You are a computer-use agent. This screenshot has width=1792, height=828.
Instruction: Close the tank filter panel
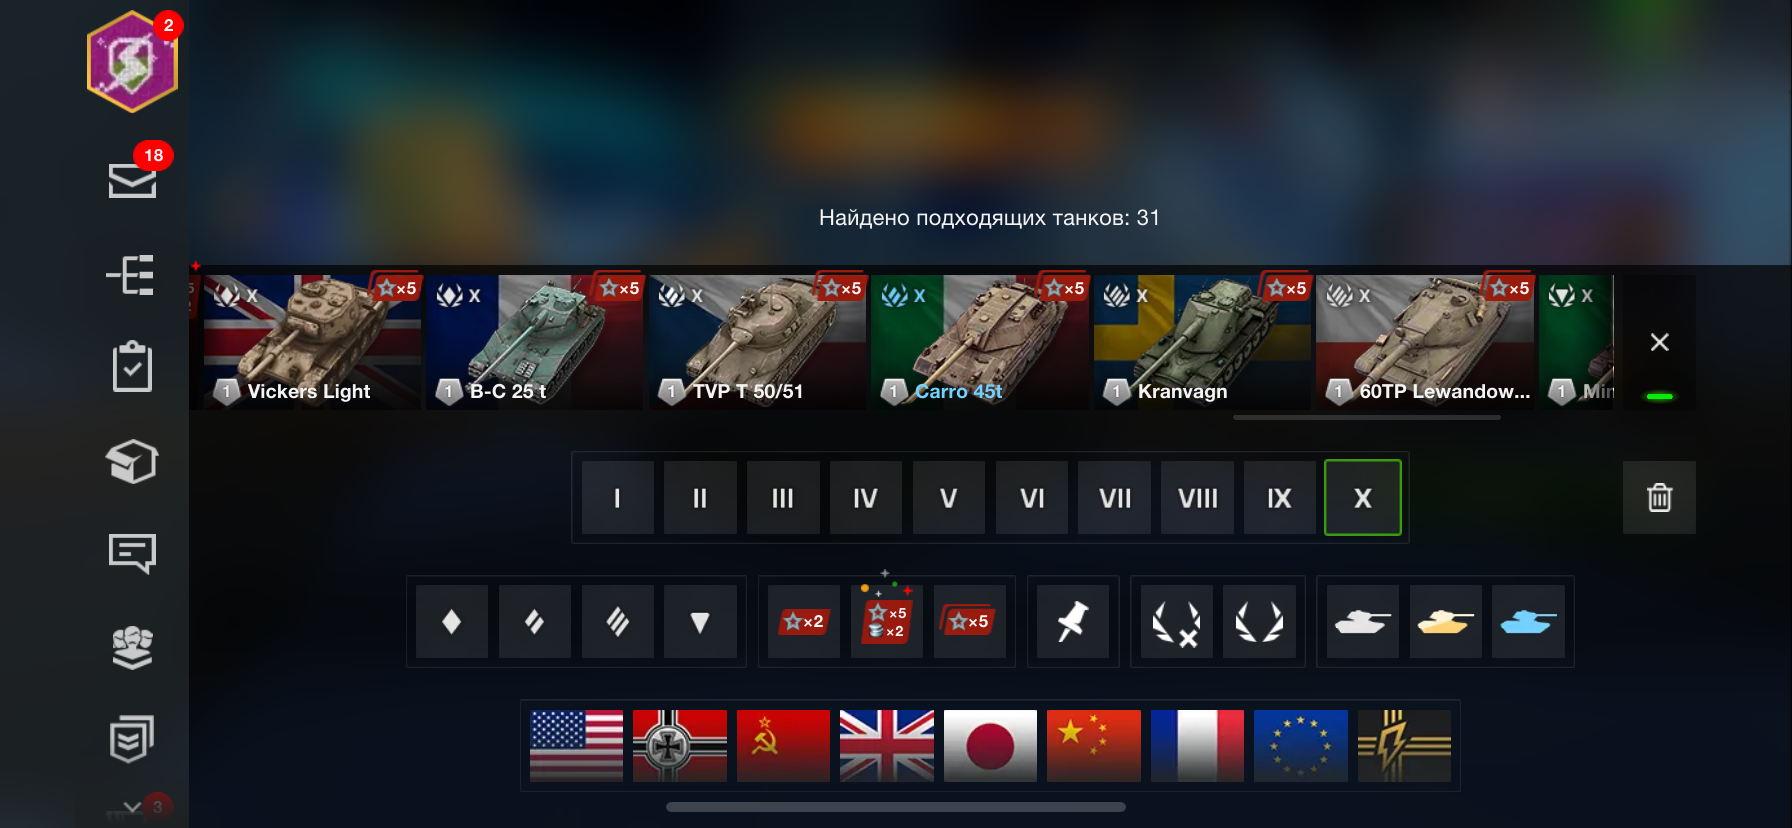[x=1659, y=342]
